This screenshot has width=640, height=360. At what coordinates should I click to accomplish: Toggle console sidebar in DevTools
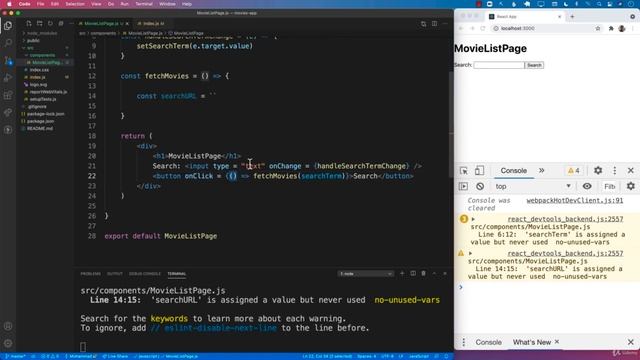click(x=463, y=187)
